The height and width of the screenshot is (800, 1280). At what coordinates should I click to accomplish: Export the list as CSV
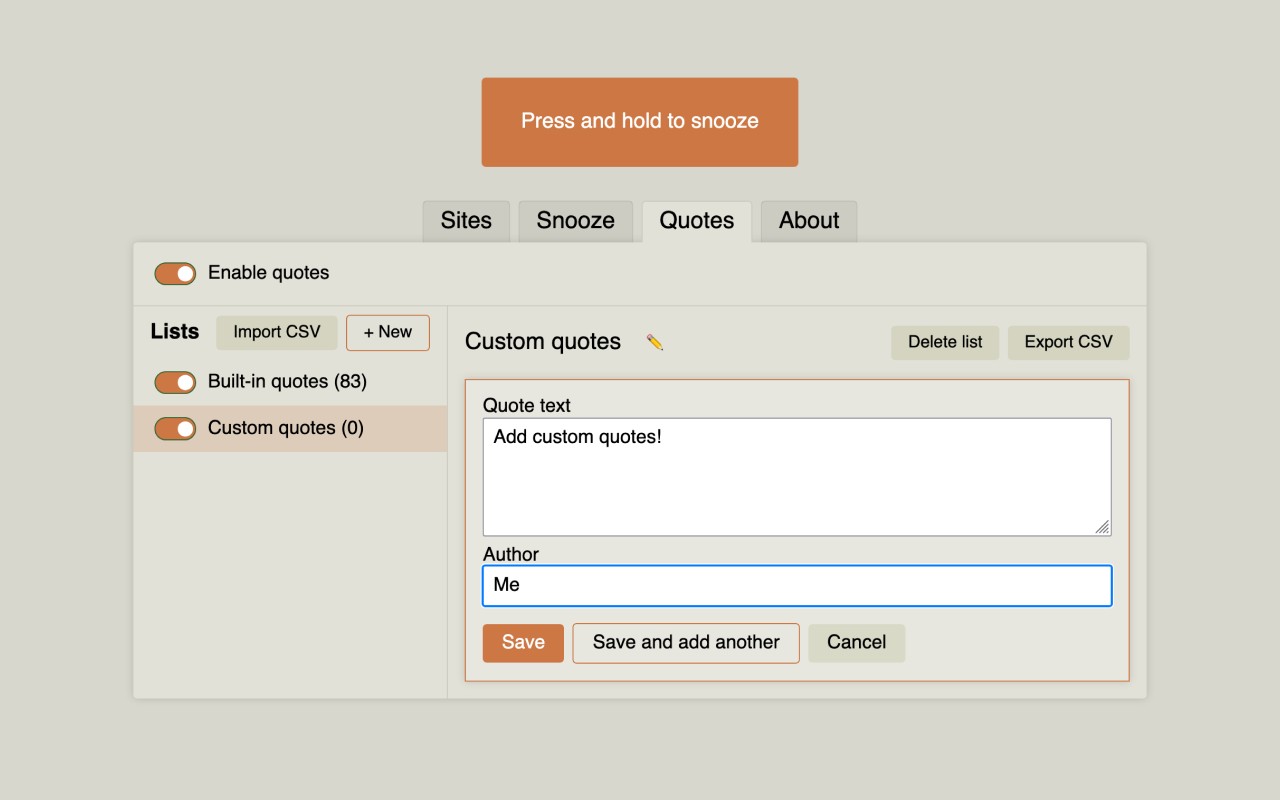point(1068,342)
